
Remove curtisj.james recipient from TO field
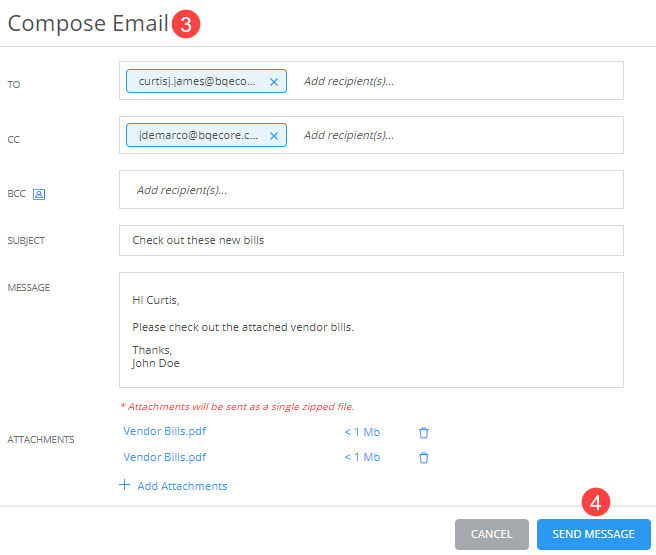pyautogui.click(x=274, y=82)
